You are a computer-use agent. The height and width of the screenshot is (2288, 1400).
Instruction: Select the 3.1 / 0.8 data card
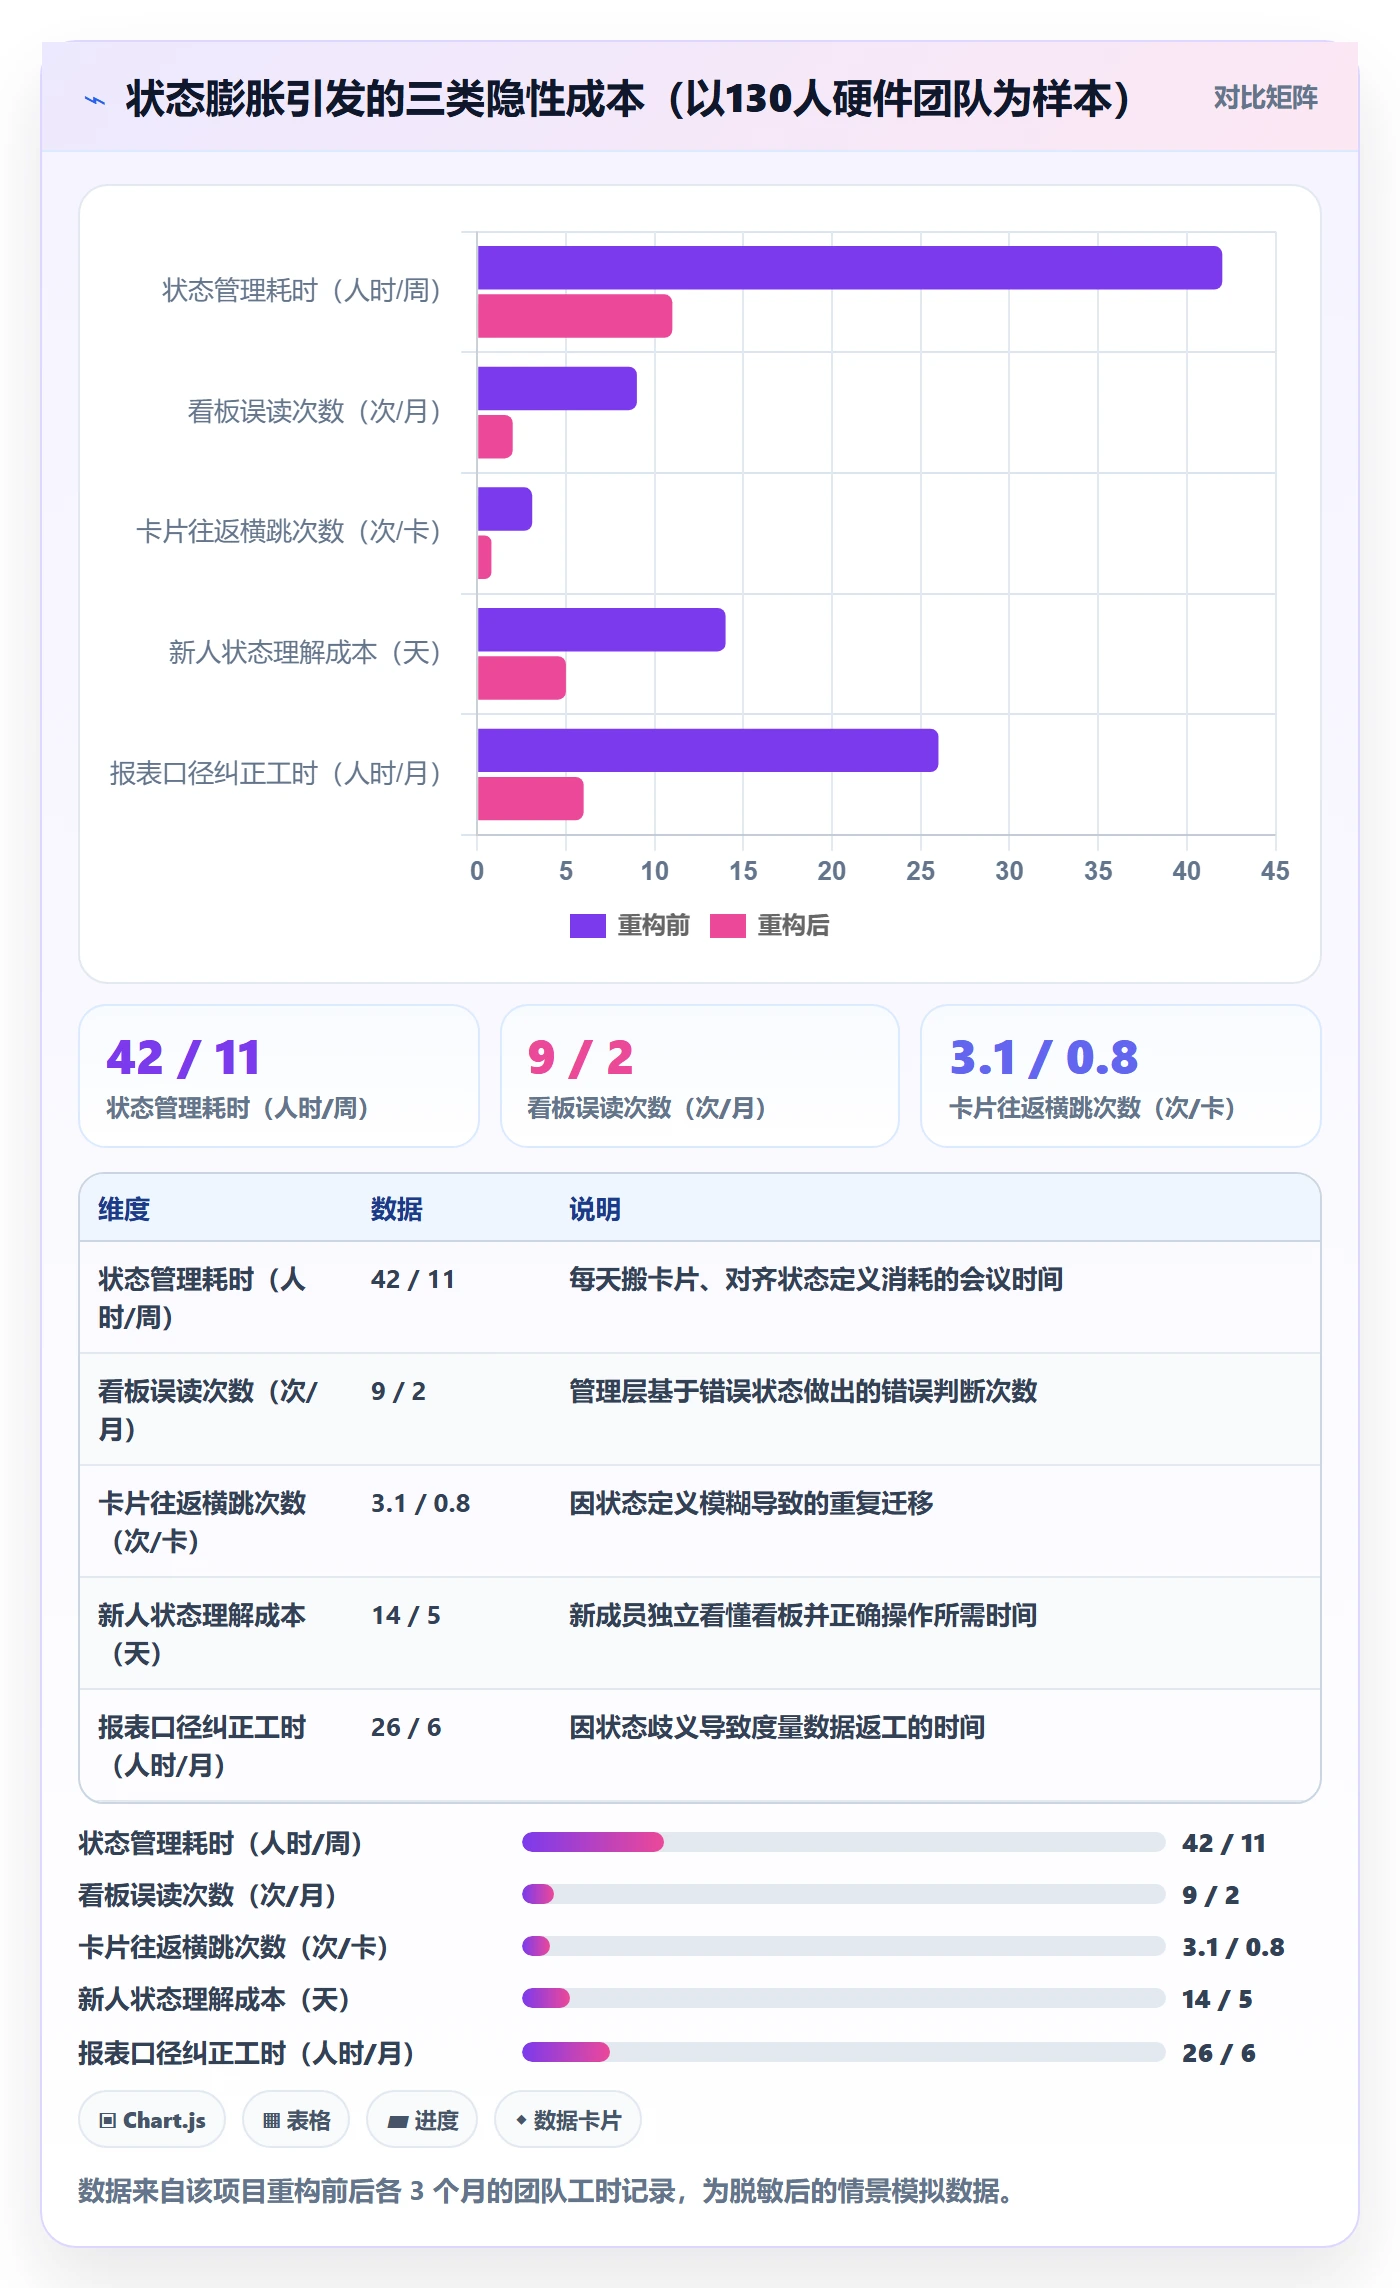(1121, 1076)
